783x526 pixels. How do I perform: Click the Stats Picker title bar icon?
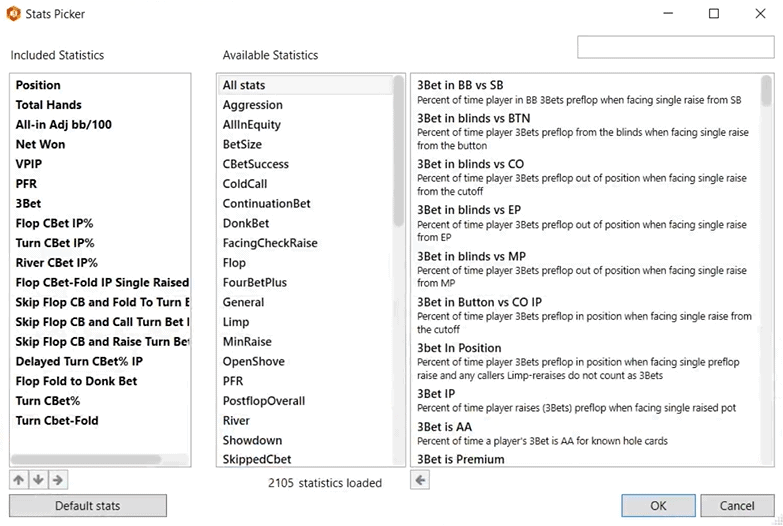[12, 14]
